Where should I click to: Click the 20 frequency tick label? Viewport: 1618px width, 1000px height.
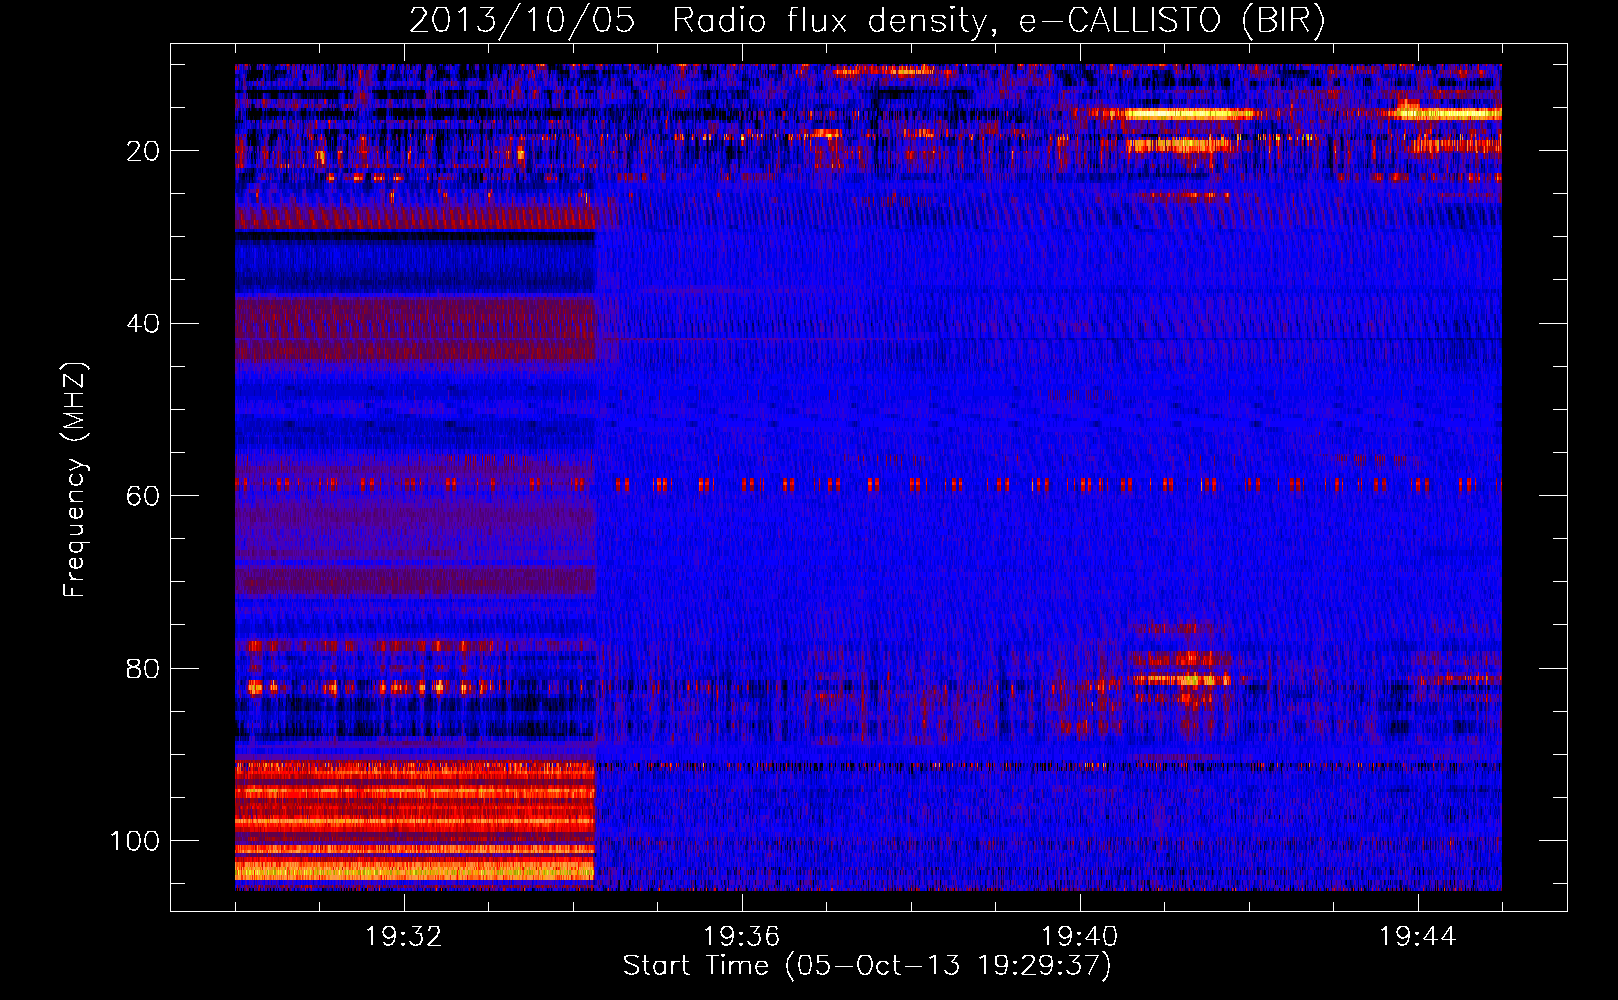[144, 151]
